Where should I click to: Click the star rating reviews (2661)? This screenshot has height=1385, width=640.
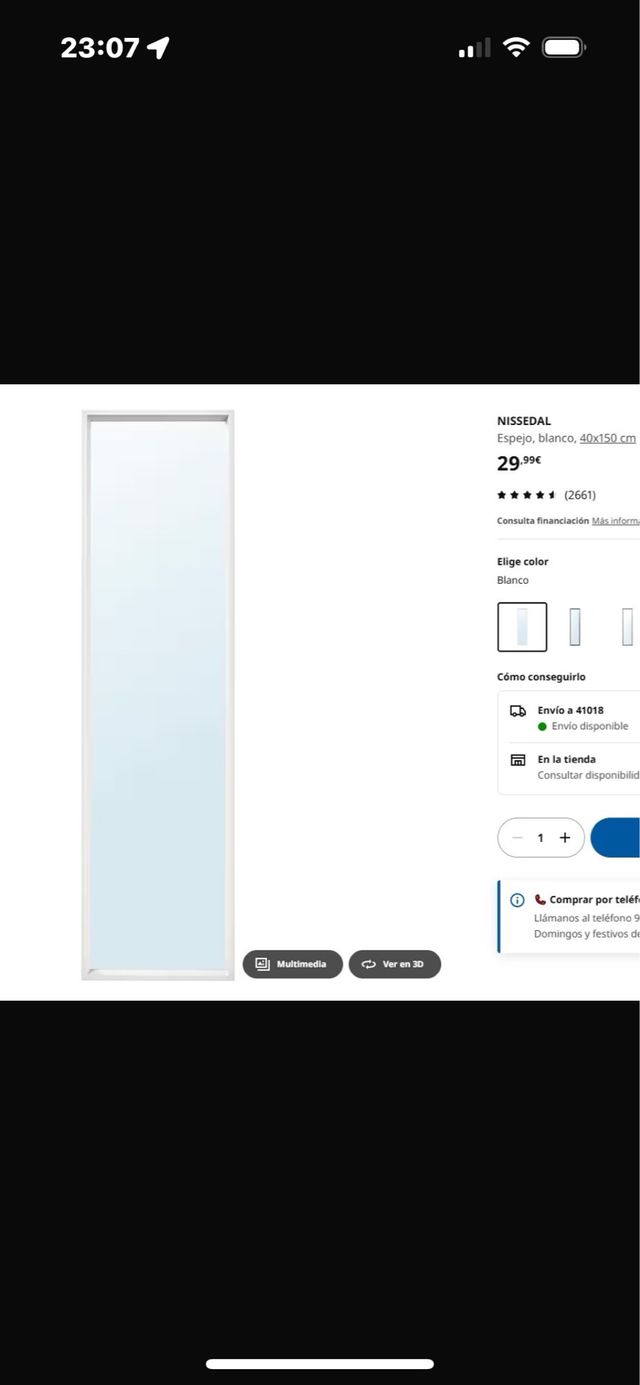pyautogui.click(x=546, y=495)
